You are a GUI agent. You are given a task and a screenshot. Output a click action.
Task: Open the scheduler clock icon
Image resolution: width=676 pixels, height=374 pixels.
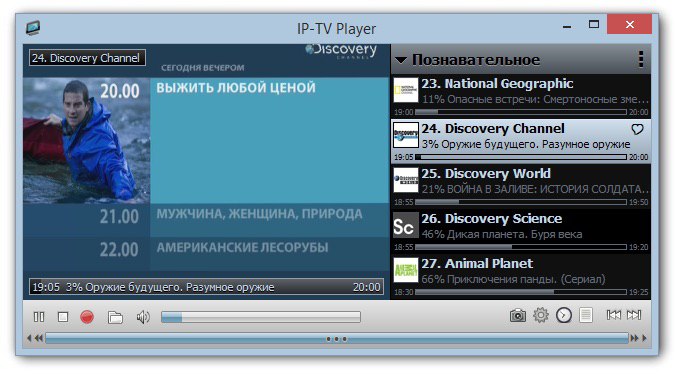pyautogui.click(x=563, y=315)
